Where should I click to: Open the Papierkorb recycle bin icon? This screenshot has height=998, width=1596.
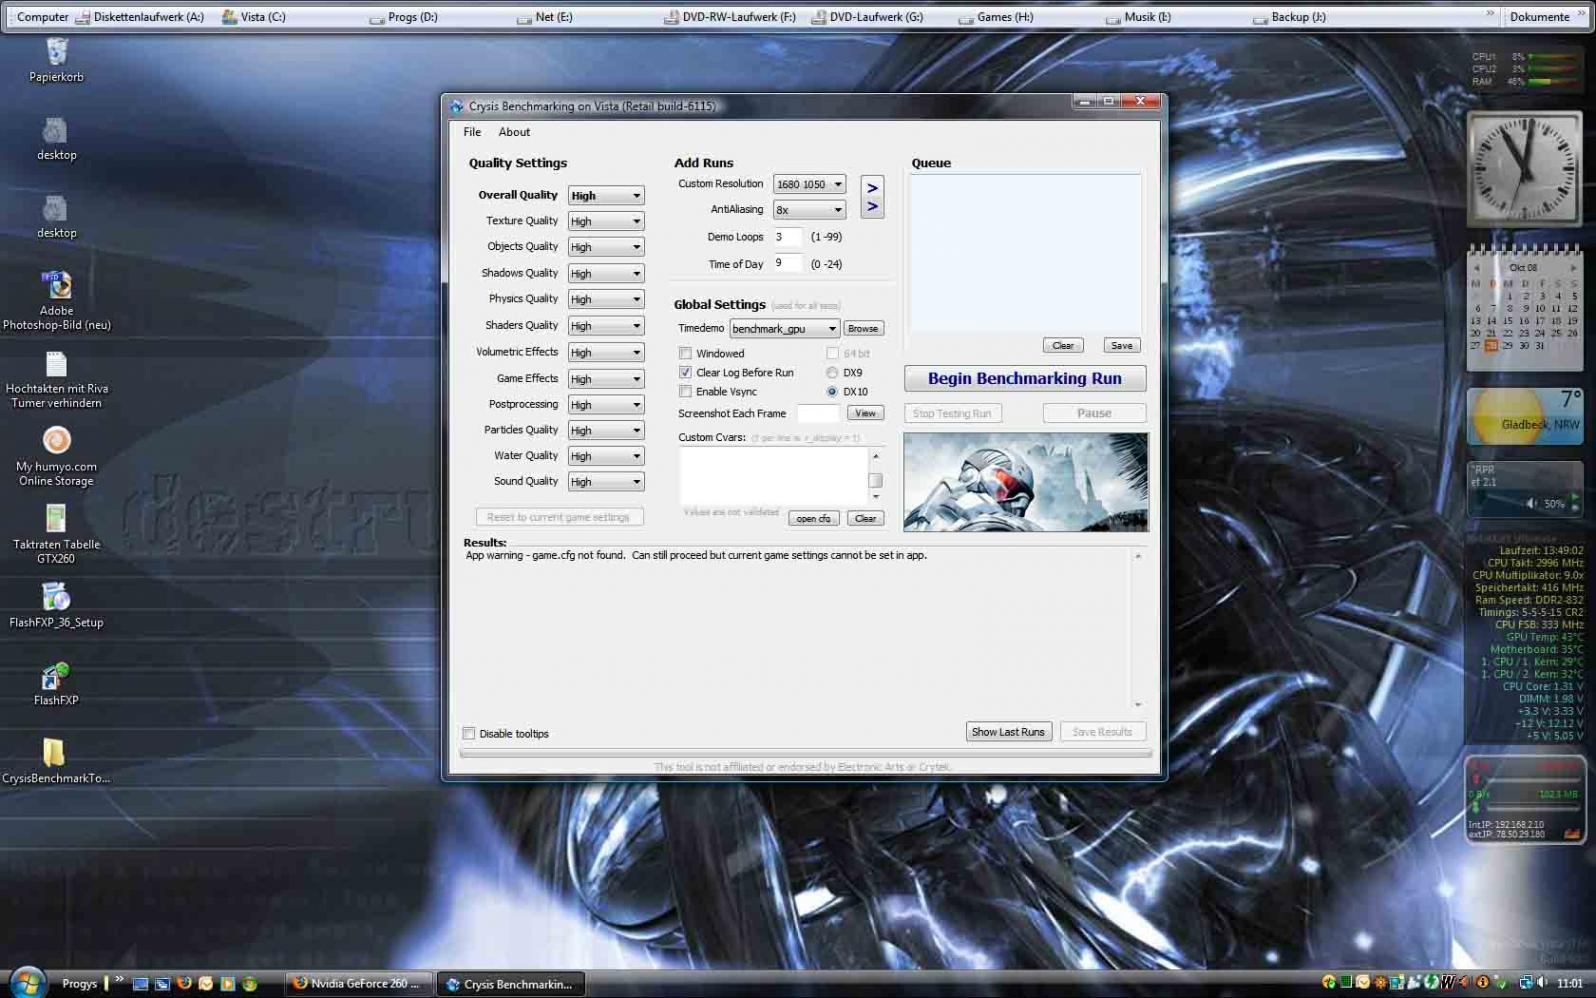tap(56, 60)
